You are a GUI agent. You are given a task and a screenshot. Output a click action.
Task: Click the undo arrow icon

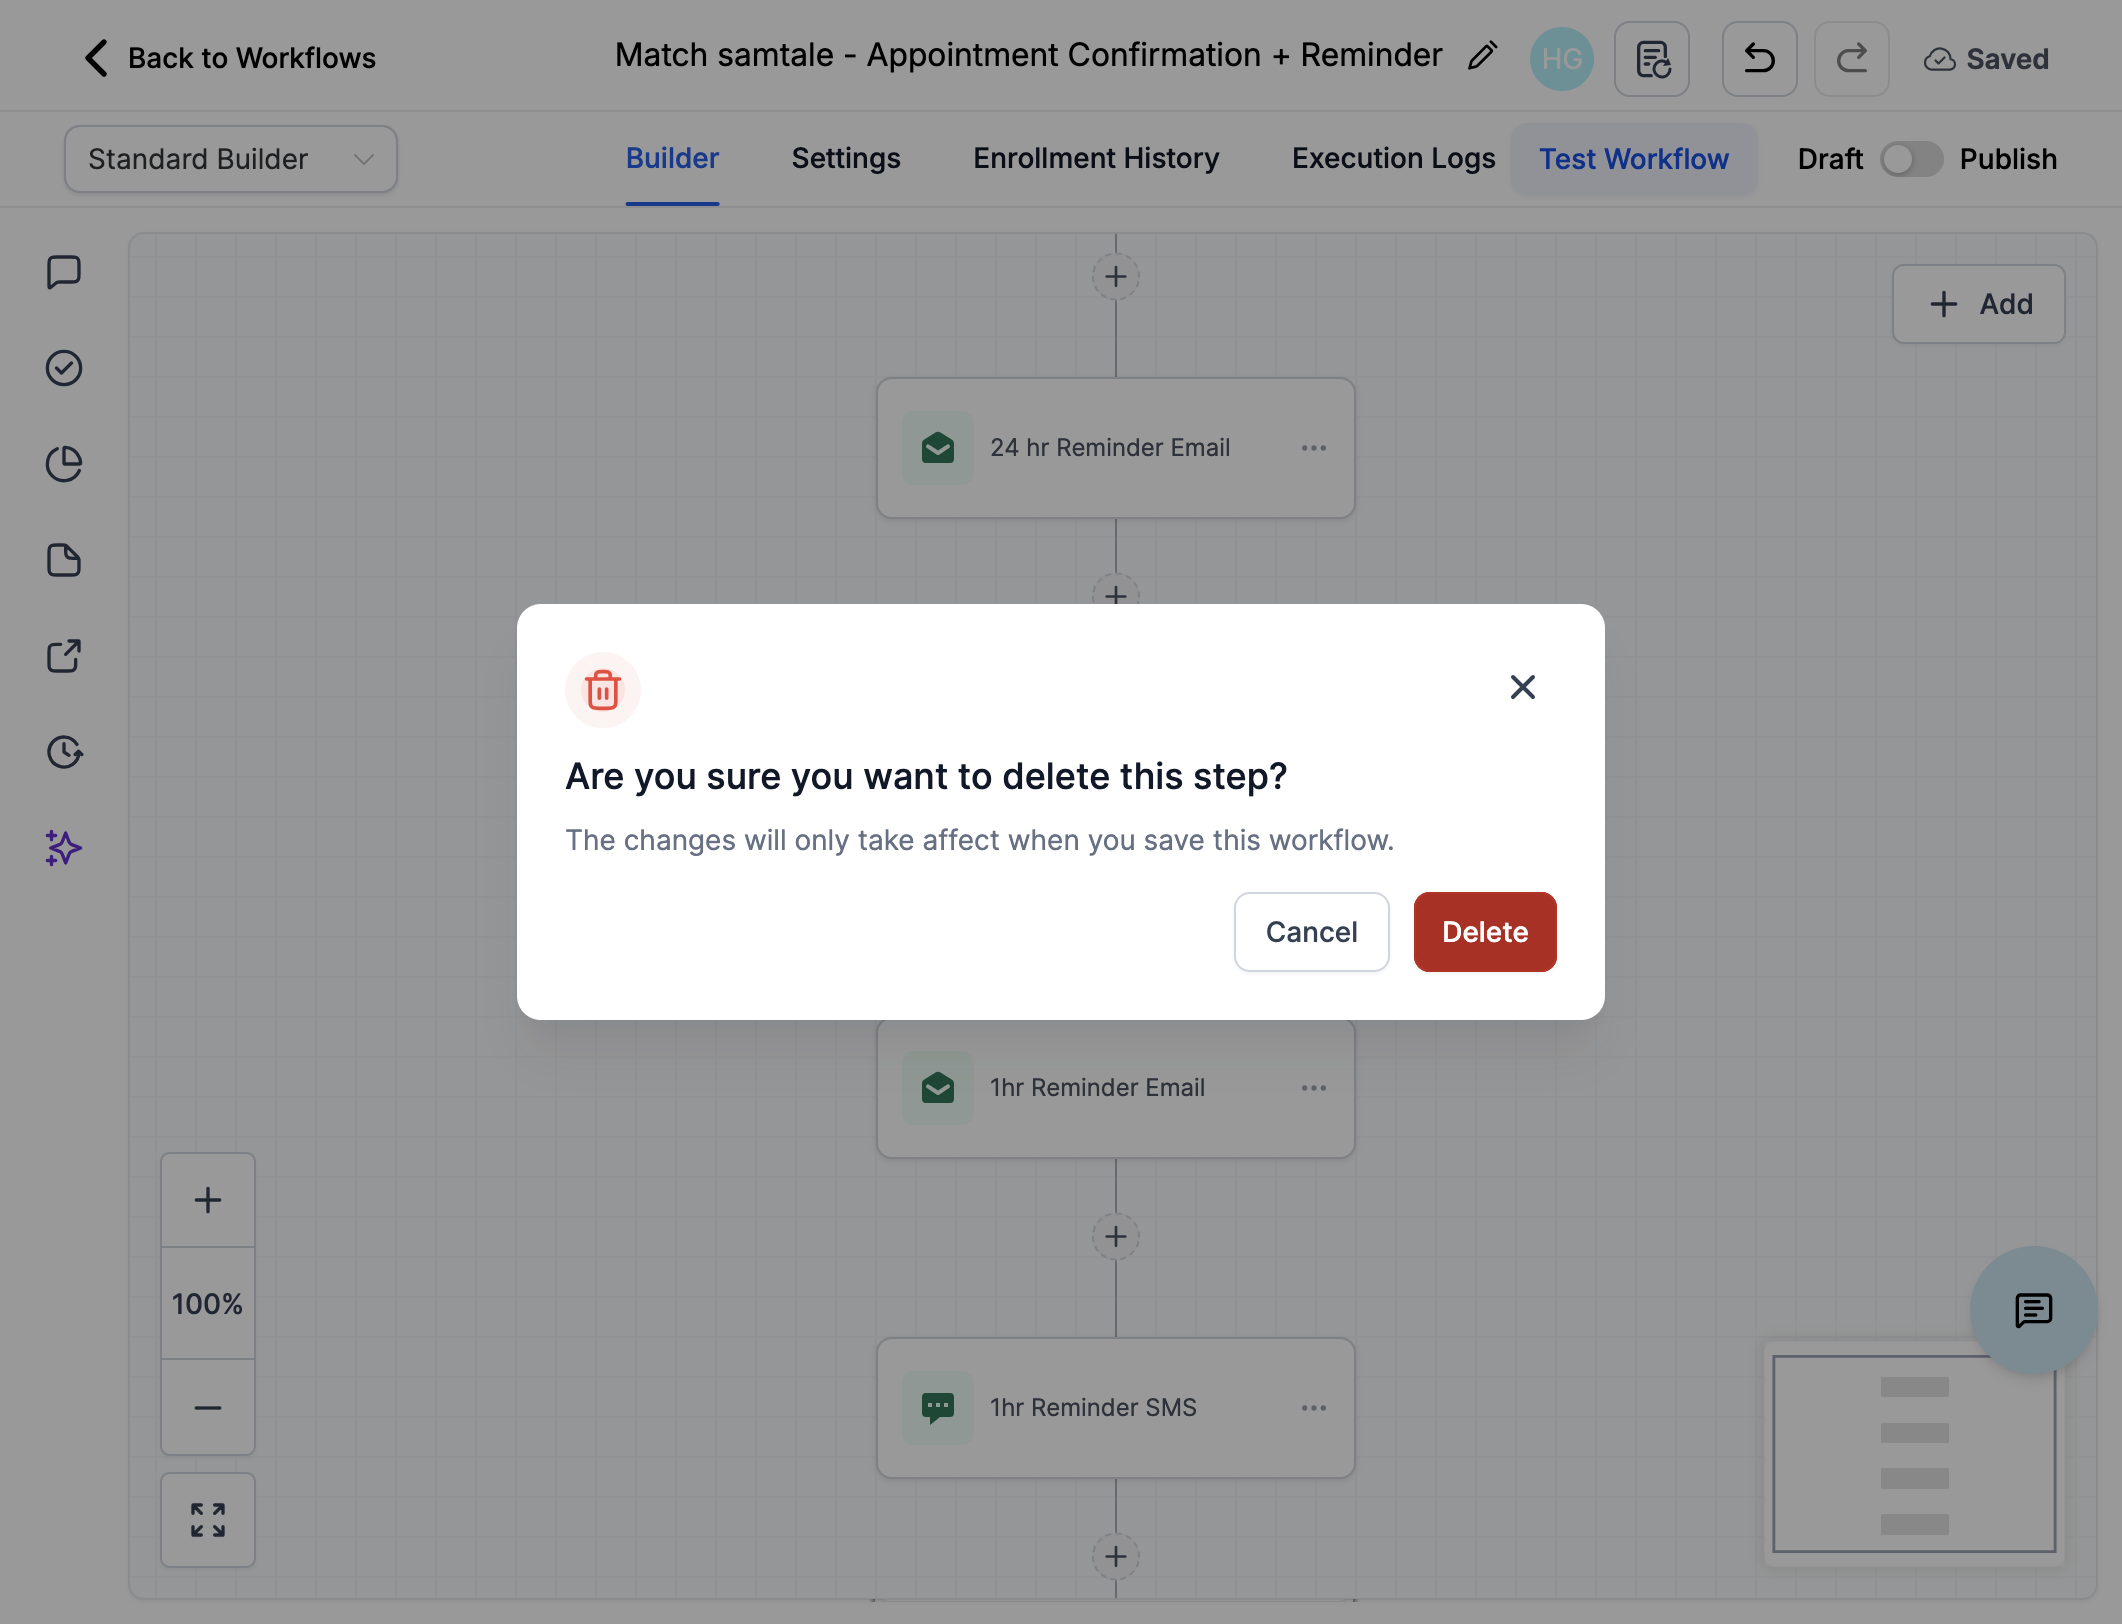coord(1759,59)
